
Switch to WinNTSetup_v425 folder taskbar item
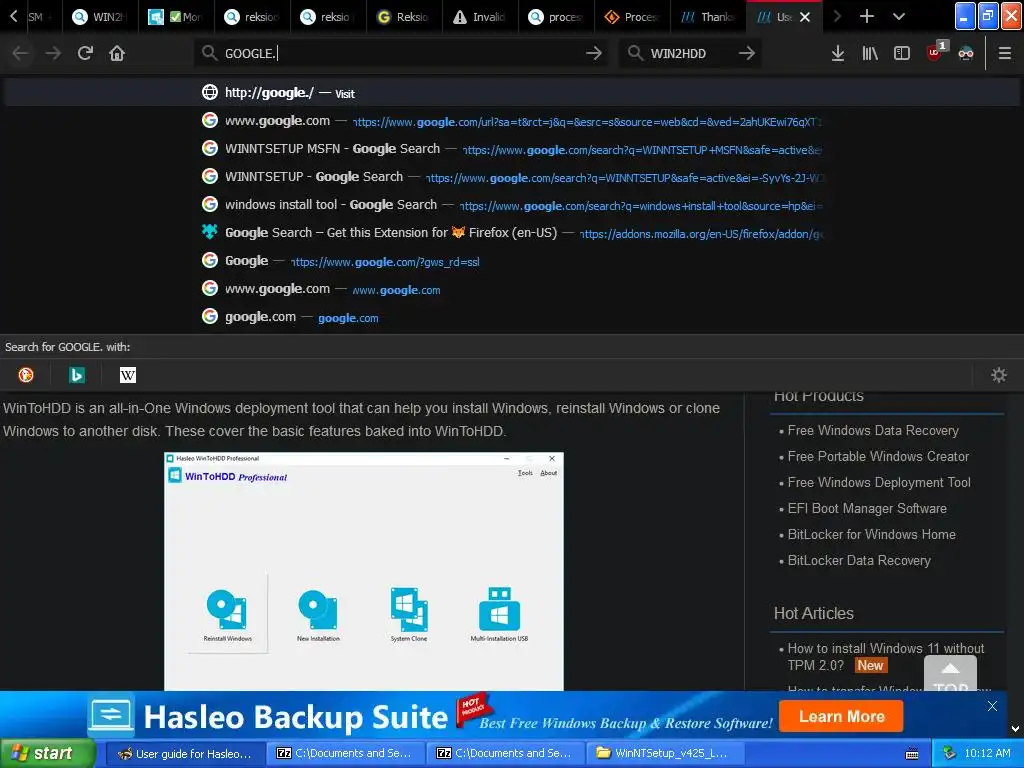coord(666,754)
